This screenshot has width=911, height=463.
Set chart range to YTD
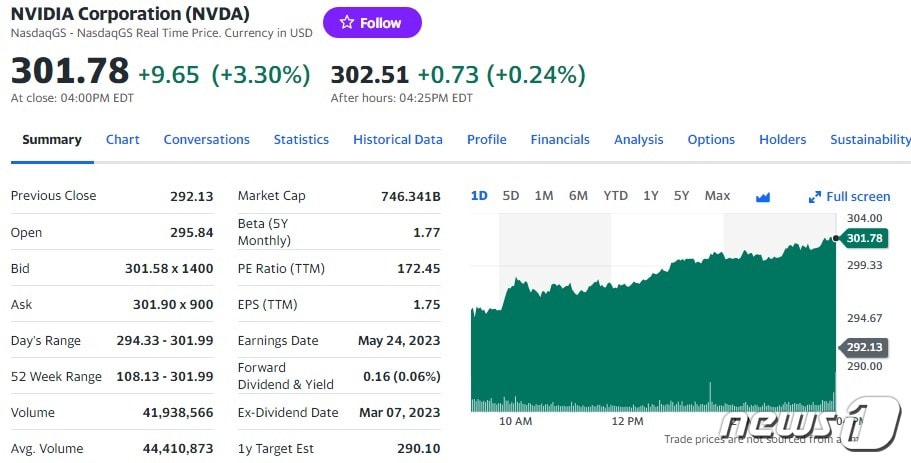pyautogui.click(x=615, y=196)
